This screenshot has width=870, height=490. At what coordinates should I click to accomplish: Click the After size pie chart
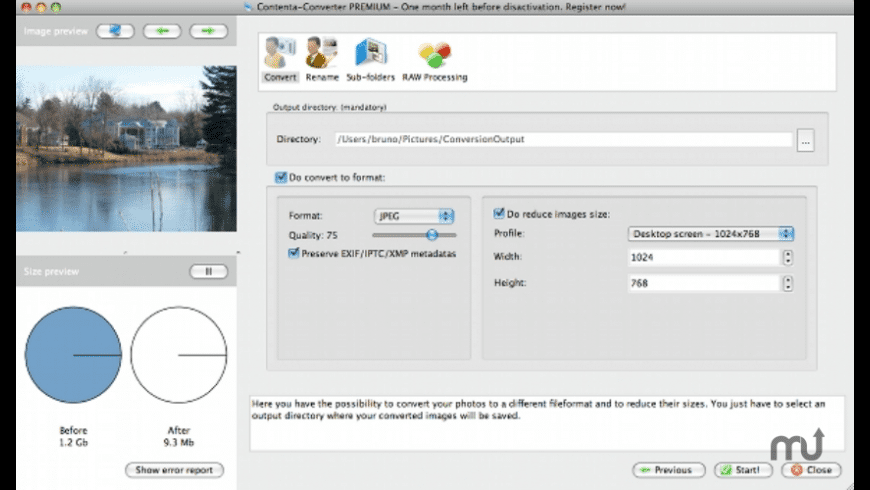pyautogui.click(x=179, y=355)
